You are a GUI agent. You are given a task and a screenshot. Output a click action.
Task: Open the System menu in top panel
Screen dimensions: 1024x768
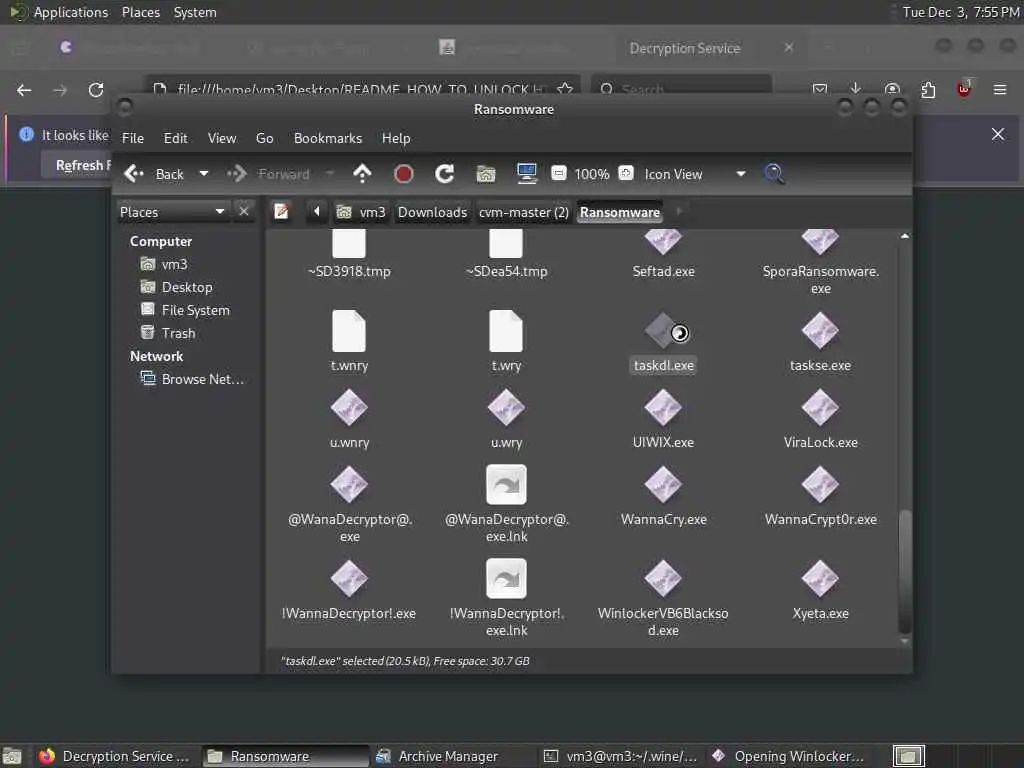[195, 12]
